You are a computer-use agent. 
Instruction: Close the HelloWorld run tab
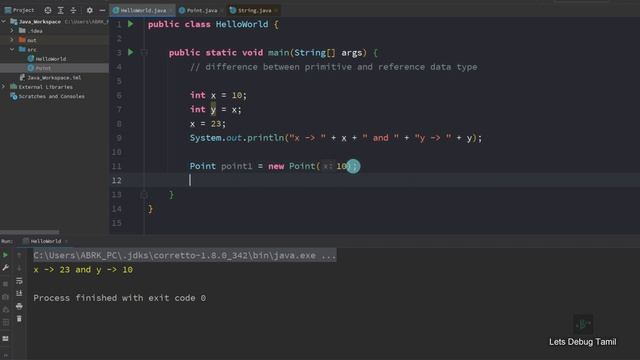67,241
